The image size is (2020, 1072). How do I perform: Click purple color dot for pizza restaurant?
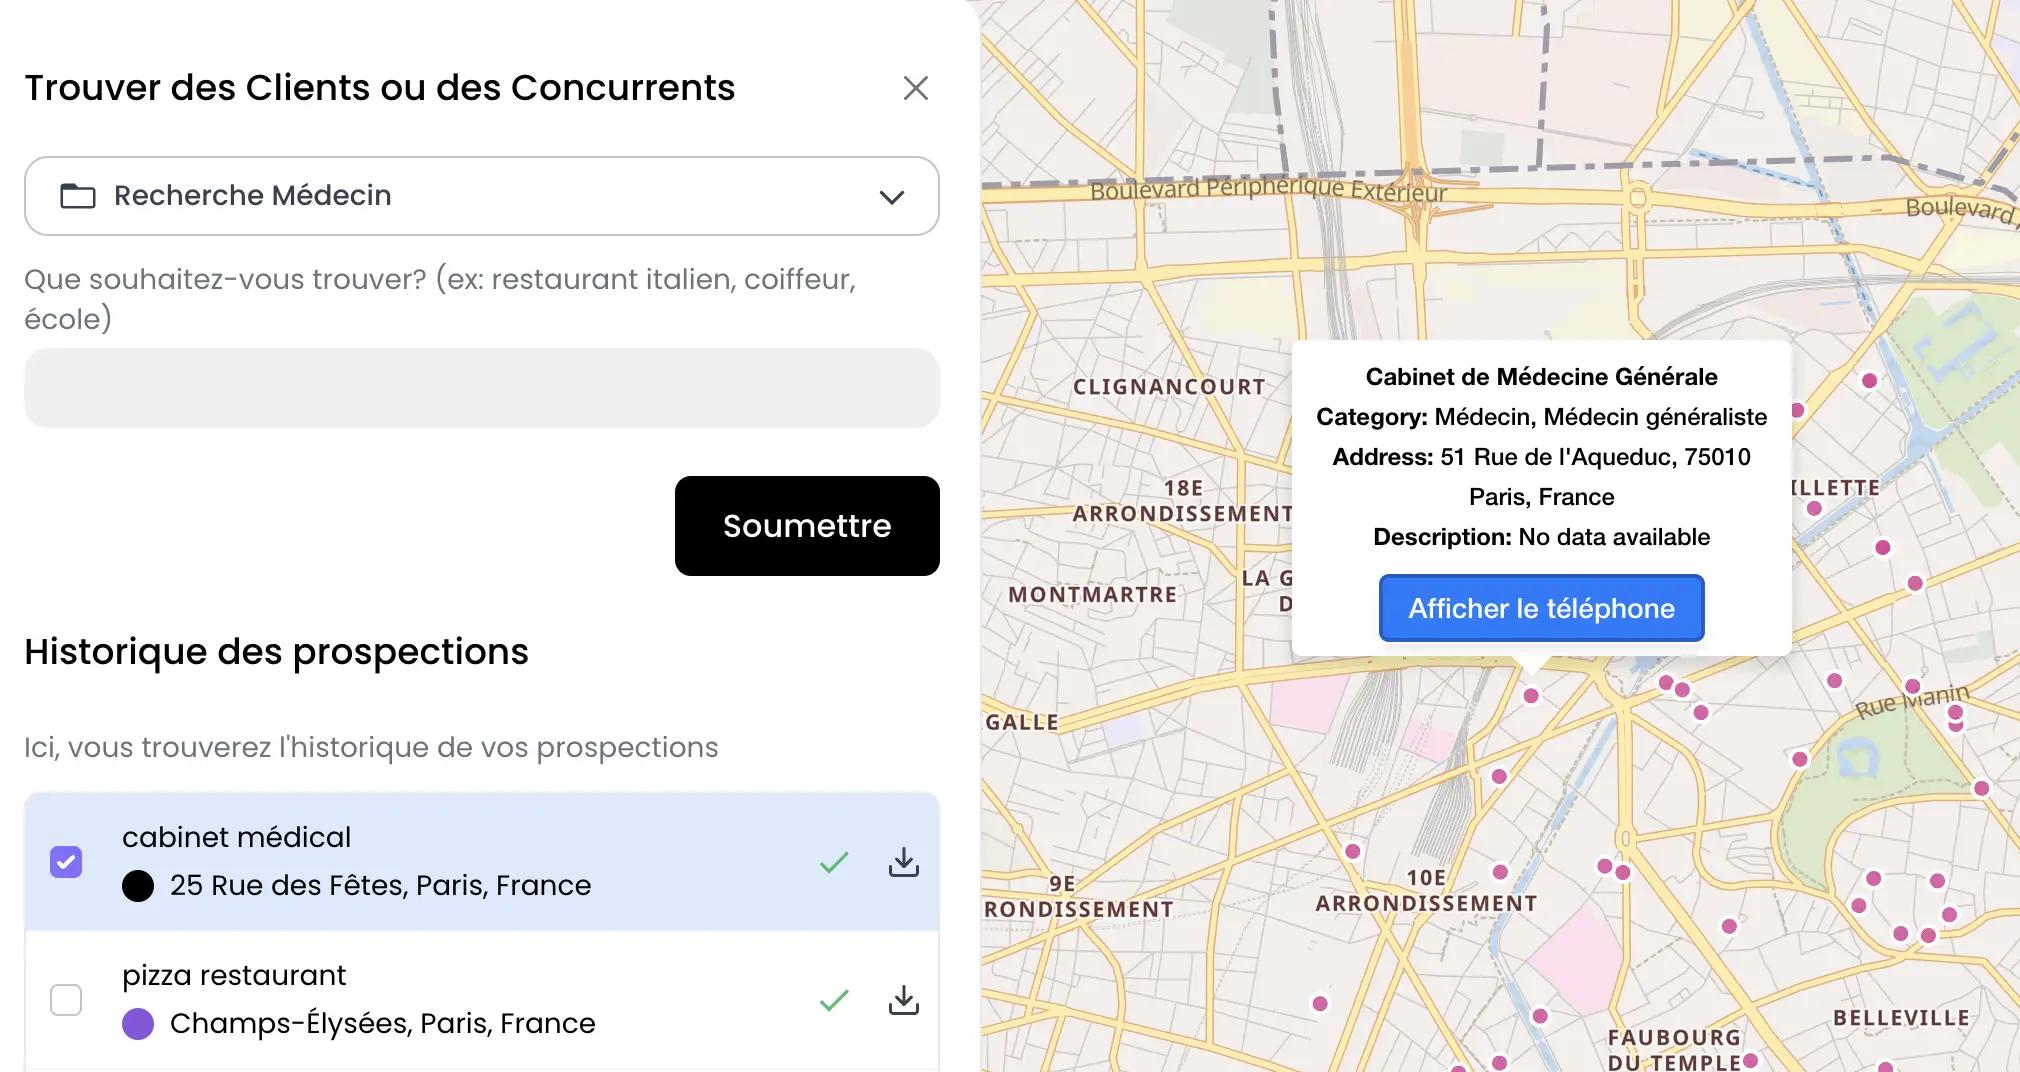point(138,1024)
